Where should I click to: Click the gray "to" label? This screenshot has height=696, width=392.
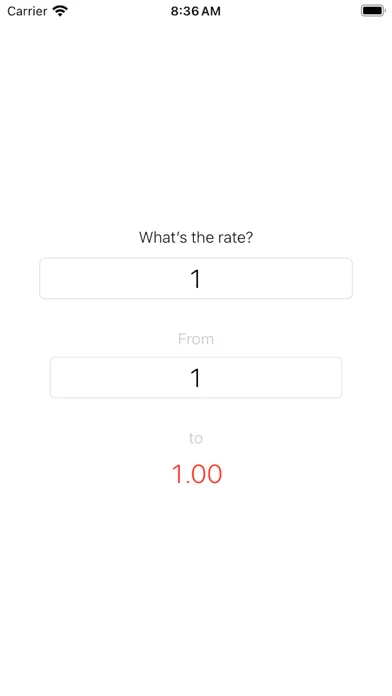pos(196,438)
